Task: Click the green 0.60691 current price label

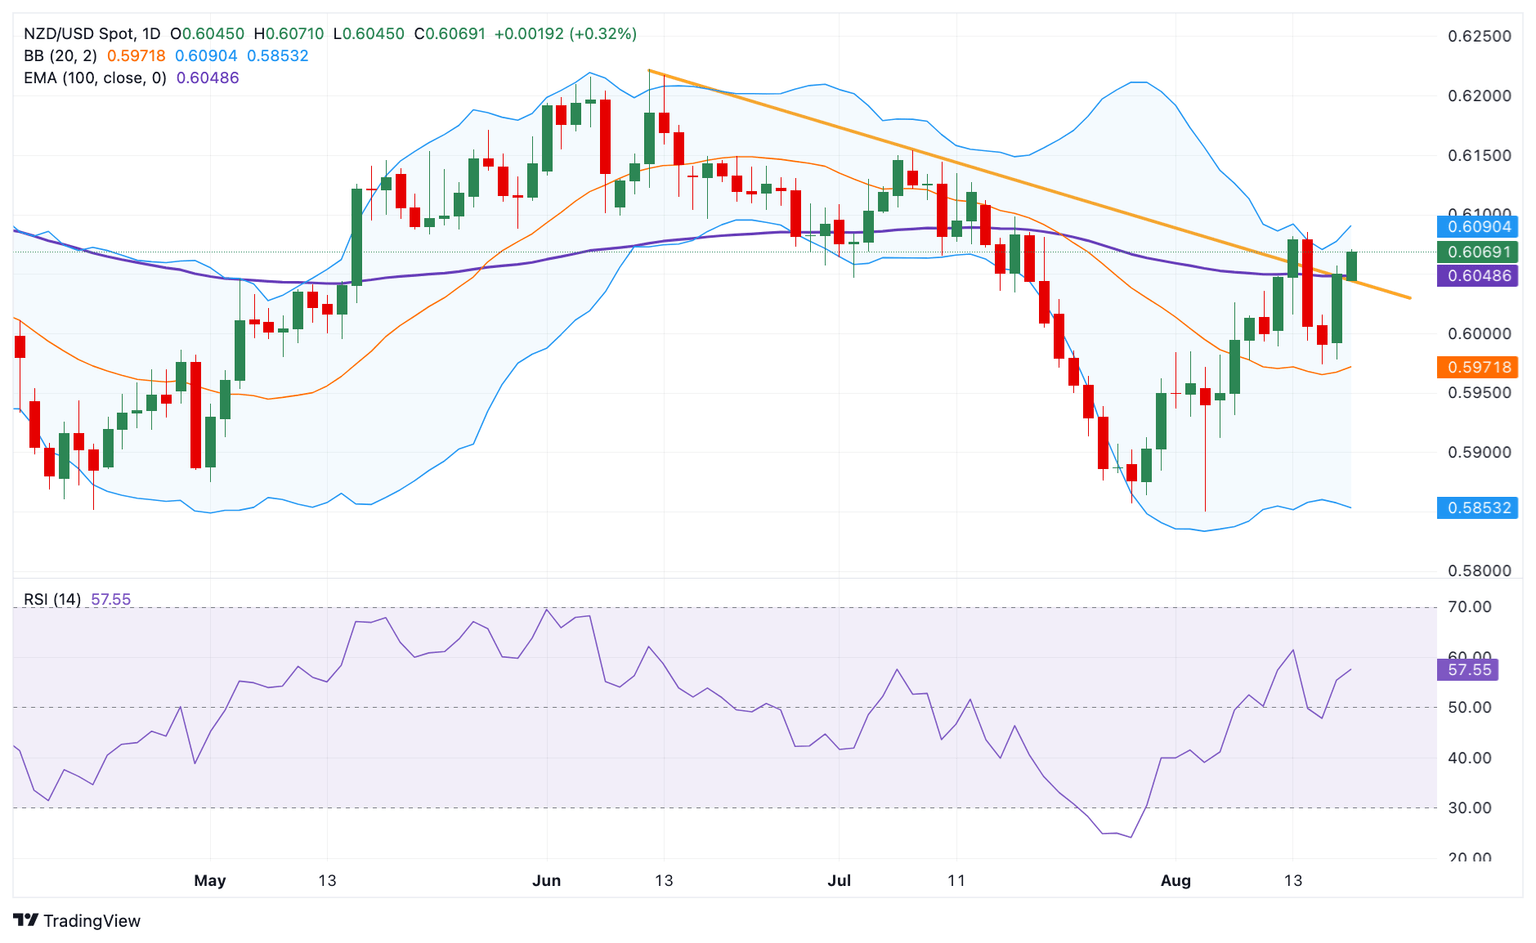Action: (x=1476, y=252)
